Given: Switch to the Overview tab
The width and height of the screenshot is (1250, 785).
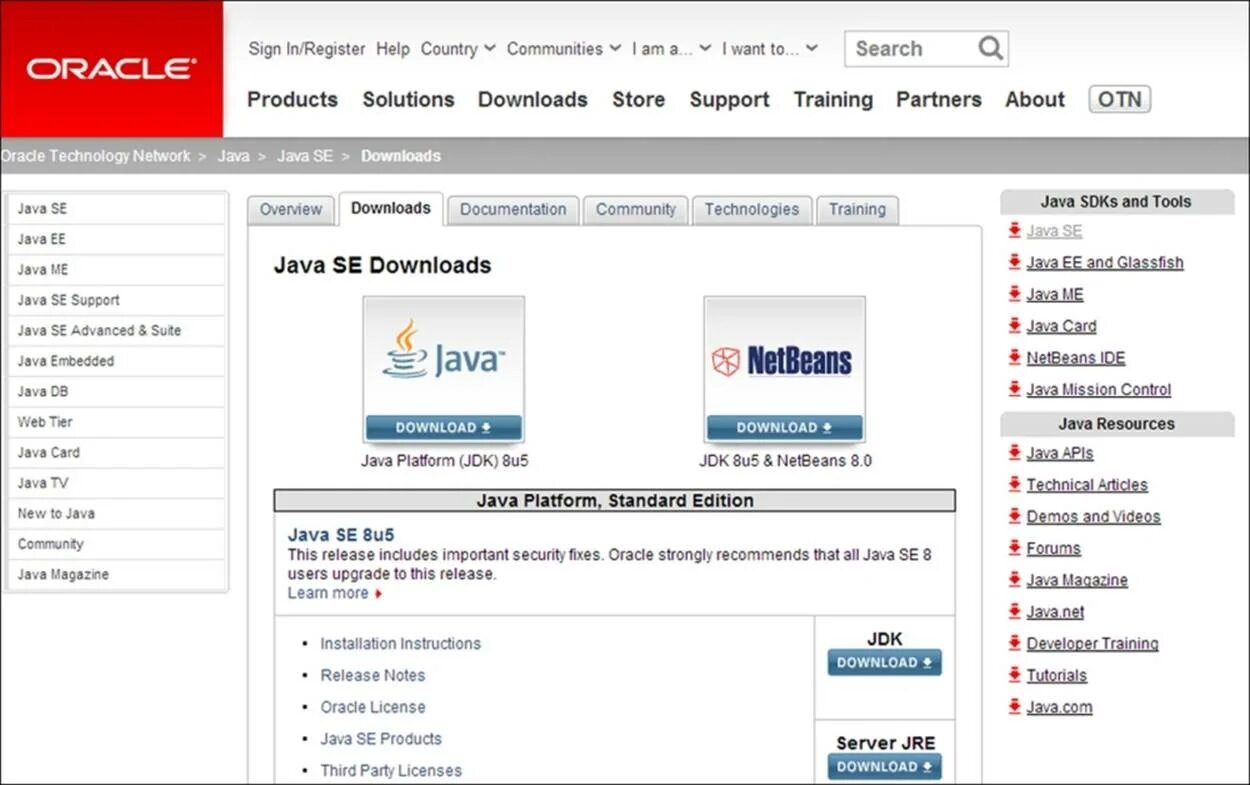Looking at the screenshot, I should [291, 210].
